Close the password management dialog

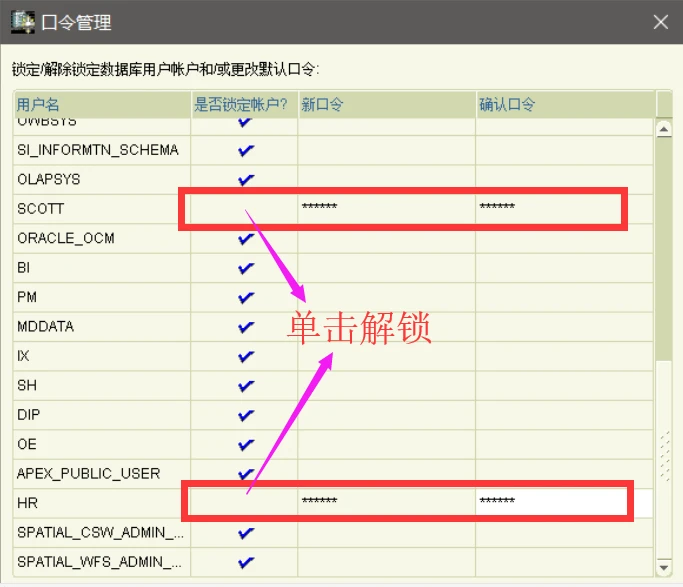(661, 22)
